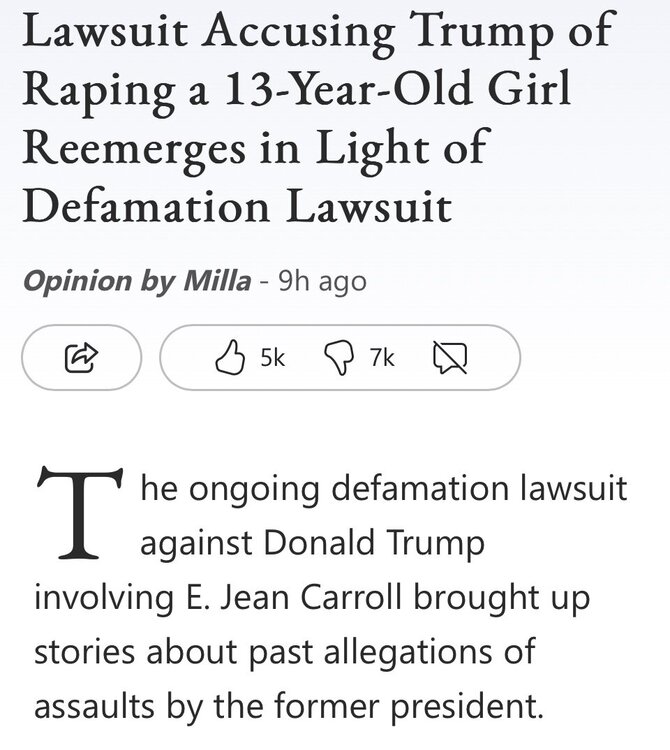This screenshot has height=750, width=670.
Task: Click the 5k like count
Action: [x=272, y=356]
